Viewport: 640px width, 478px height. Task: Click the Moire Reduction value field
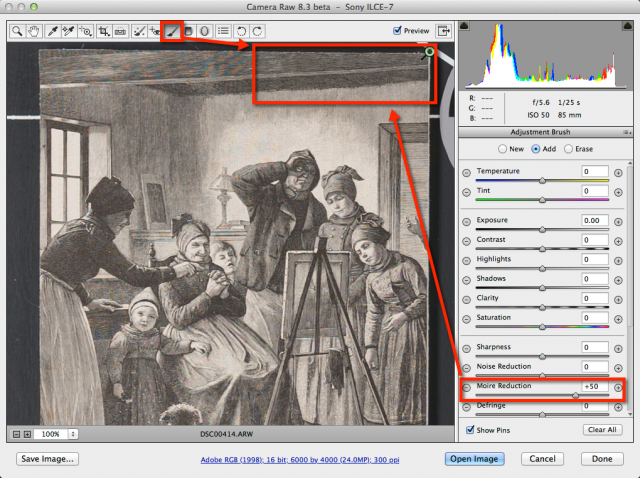coord(595,386)
